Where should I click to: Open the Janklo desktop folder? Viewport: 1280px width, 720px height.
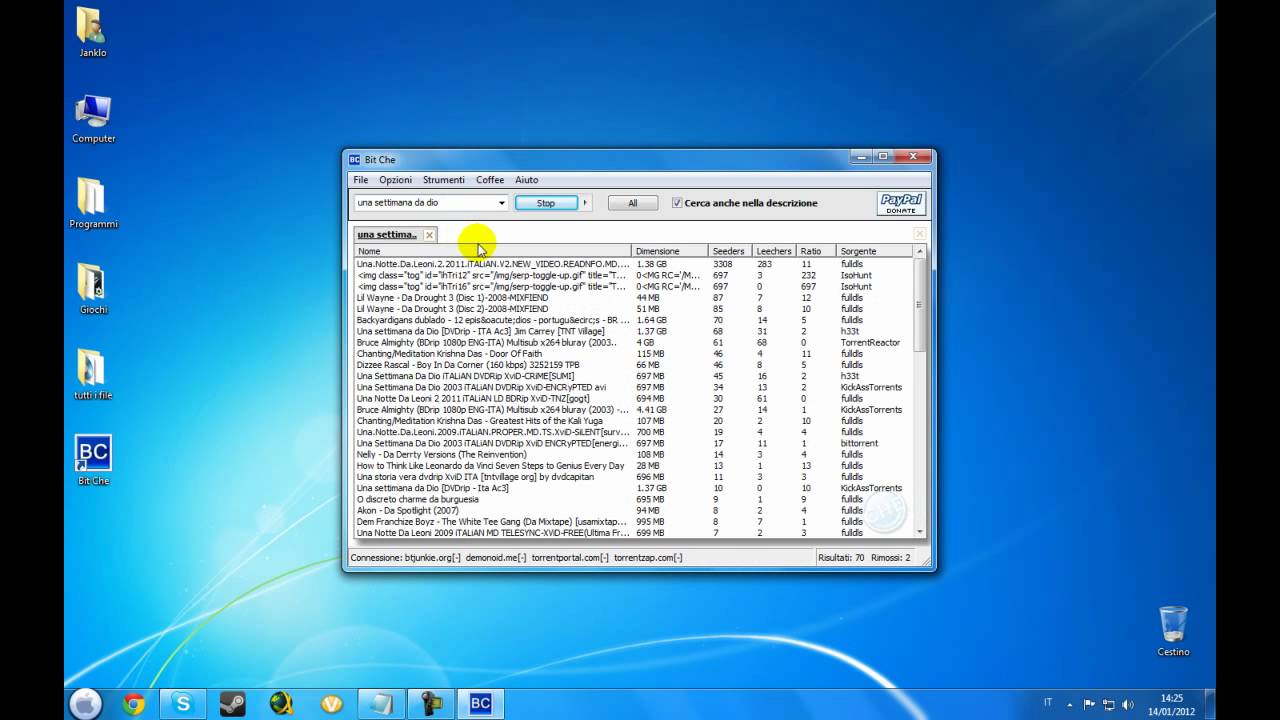[92, 32]
